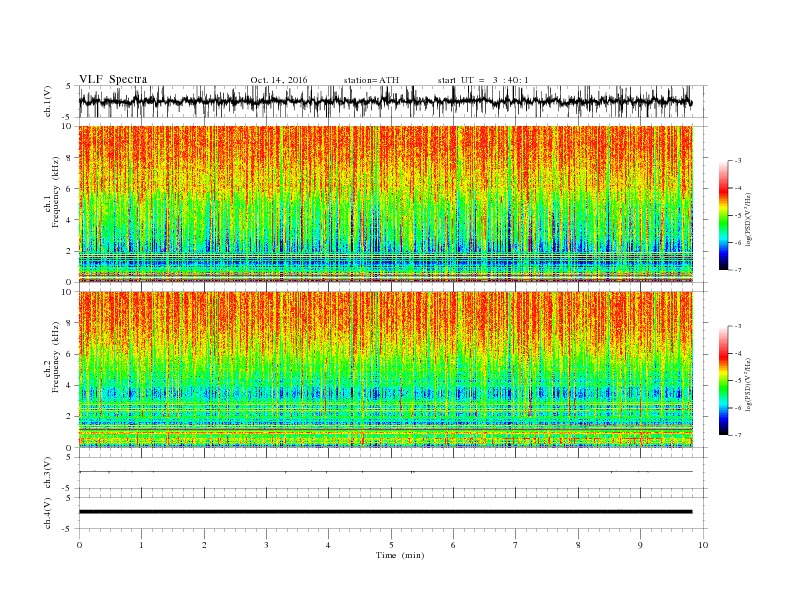The height and width of the screenshot is (612, 792).
Task: Click the "ch.3(V)" axis label
Action: (47, 473)
